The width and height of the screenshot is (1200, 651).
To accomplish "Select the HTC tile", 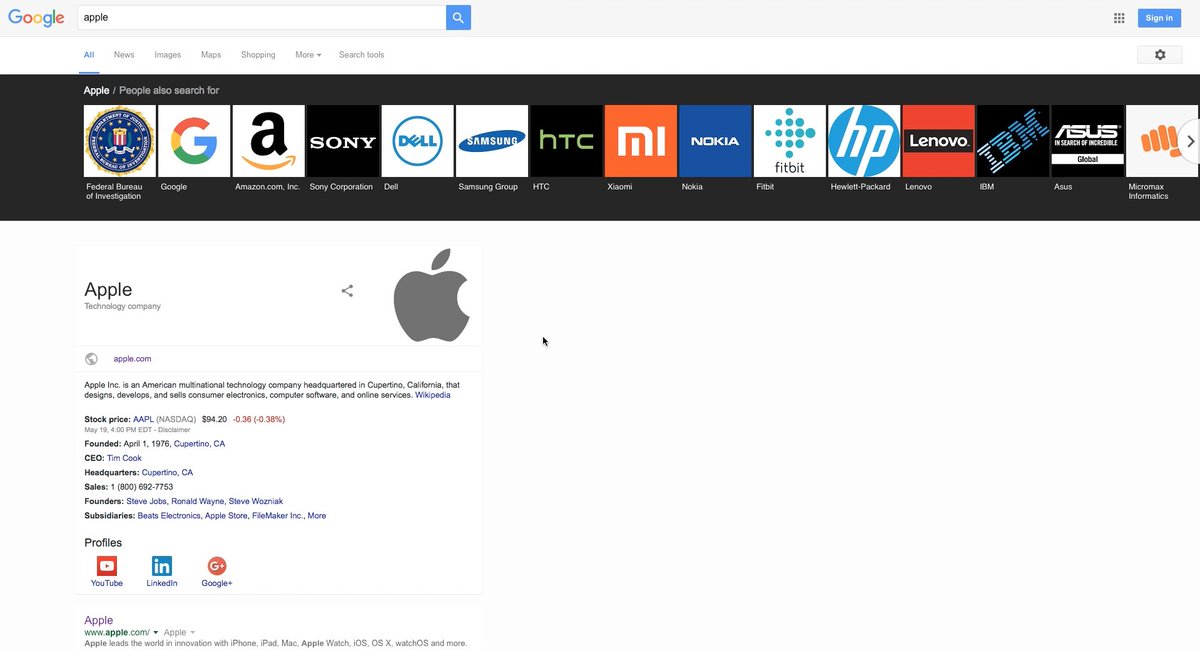I will tap(567, 141).
